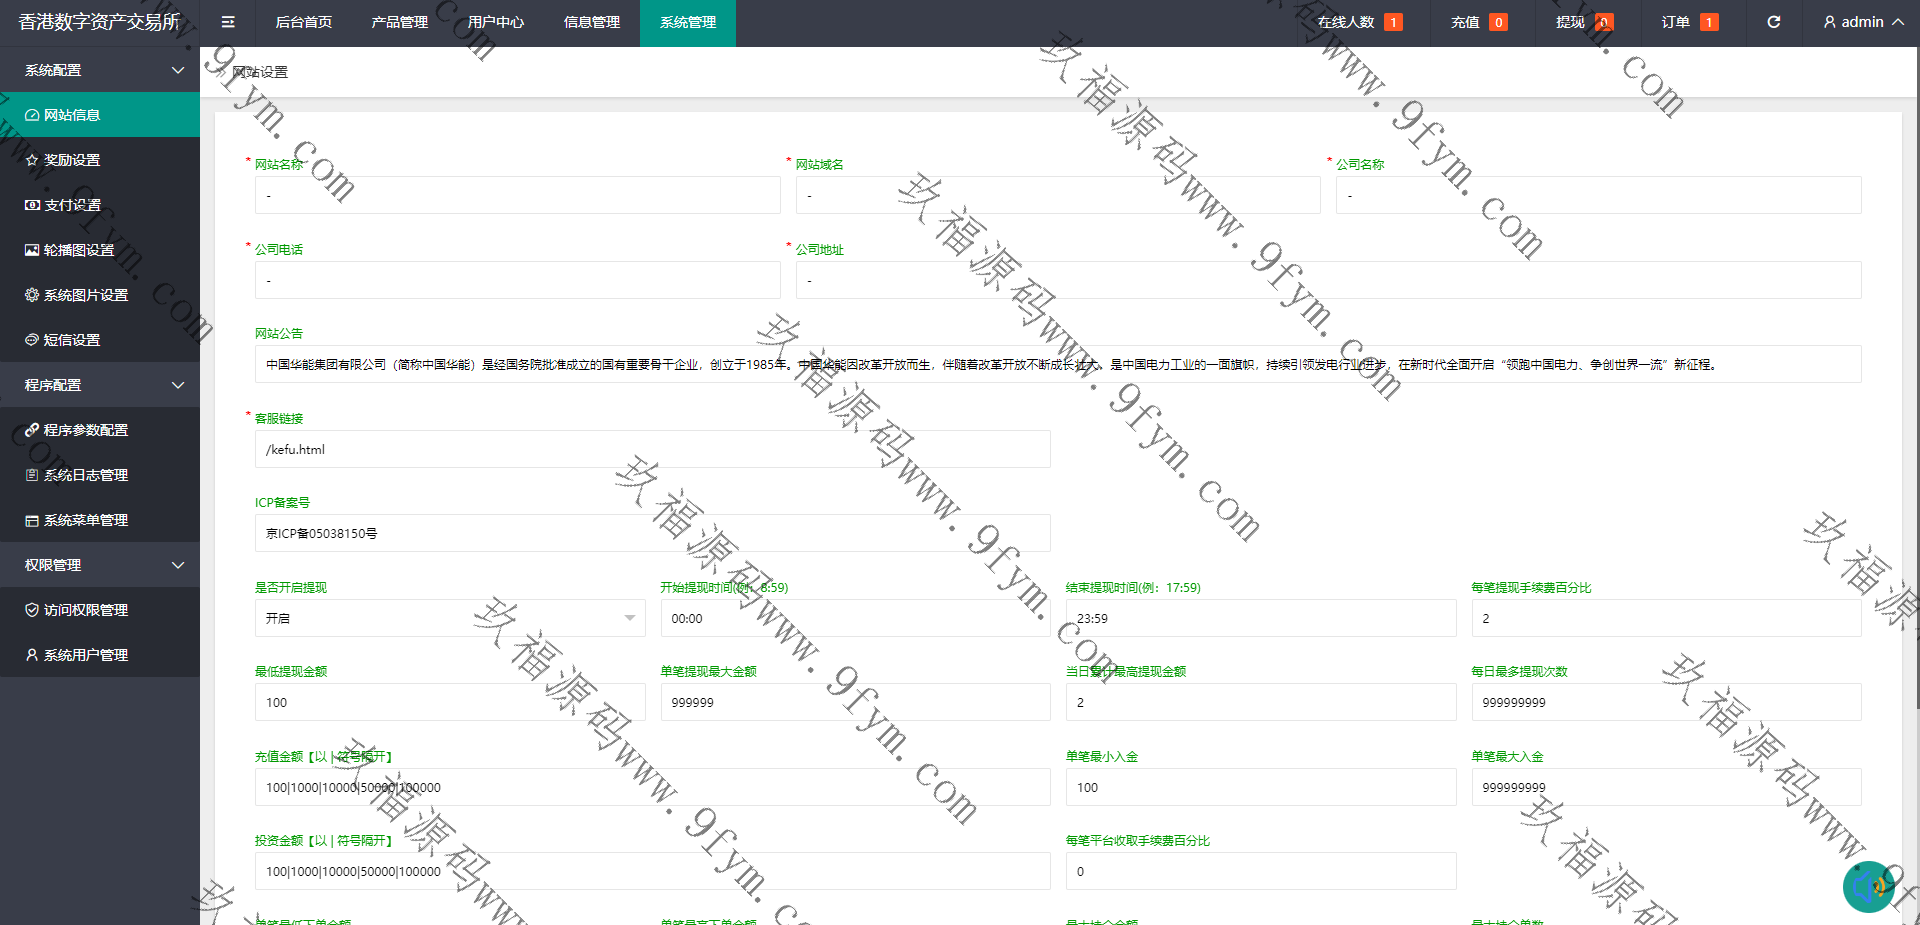Click the 充值 notification button
The image size is (1920, 925).
[1478, 22]
